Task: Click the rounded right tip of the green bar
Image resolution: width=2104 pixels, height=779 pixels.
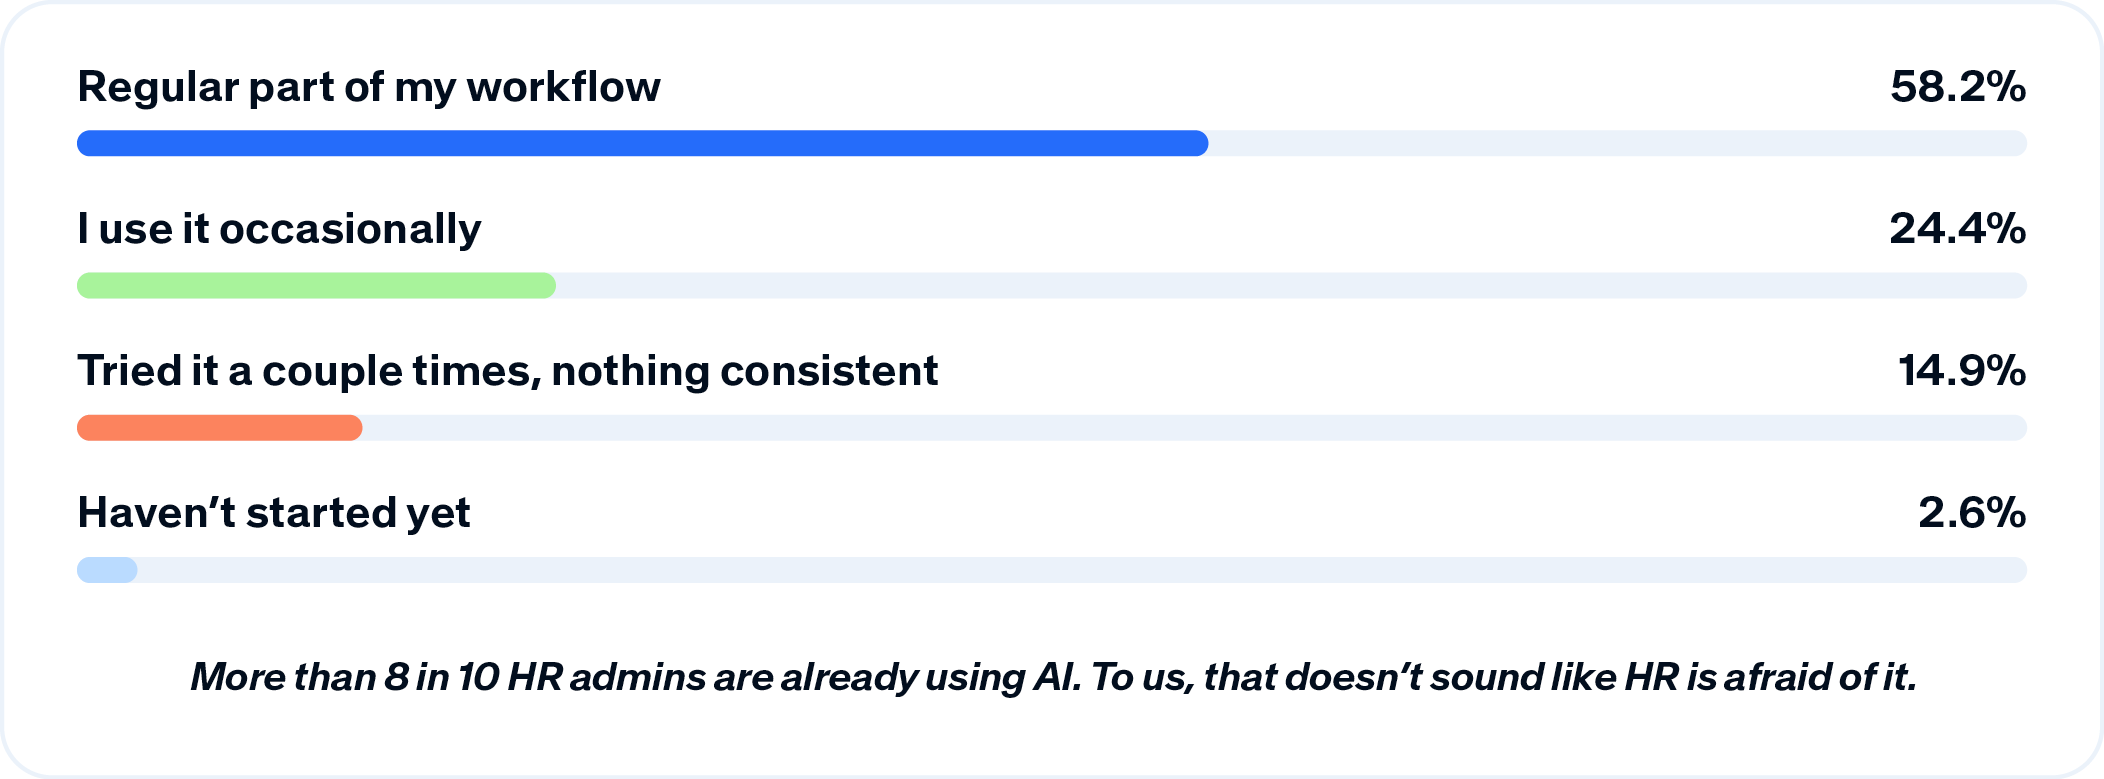Action: pyautogui.click(x=545, y=285)
